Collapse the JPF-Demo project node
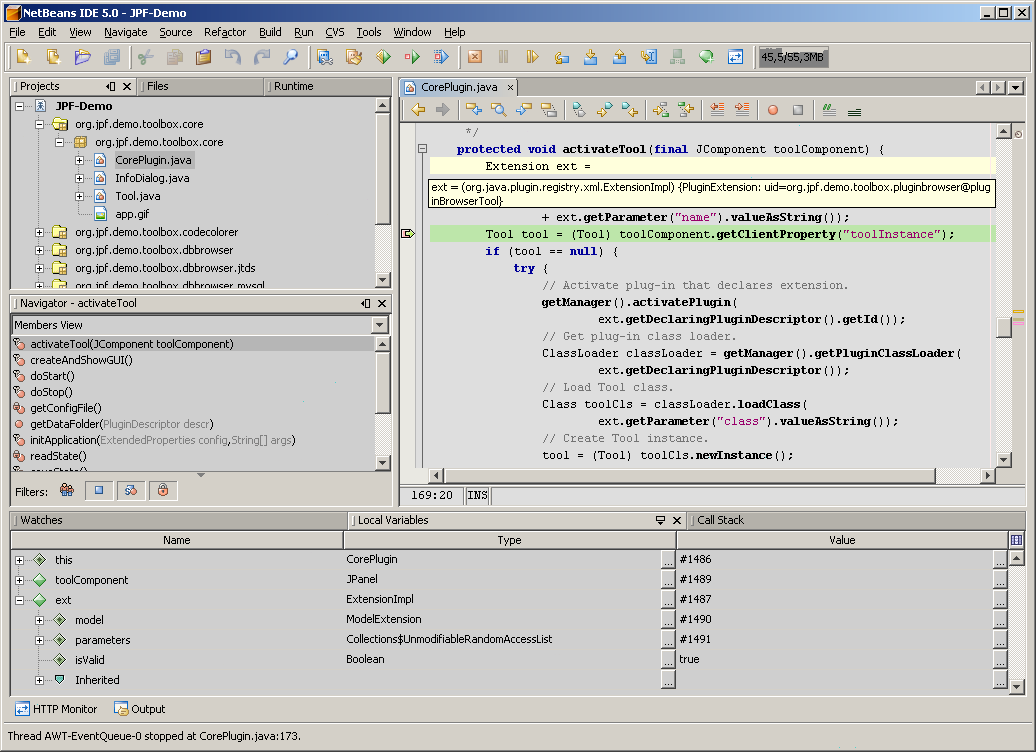 coord(19,106)
